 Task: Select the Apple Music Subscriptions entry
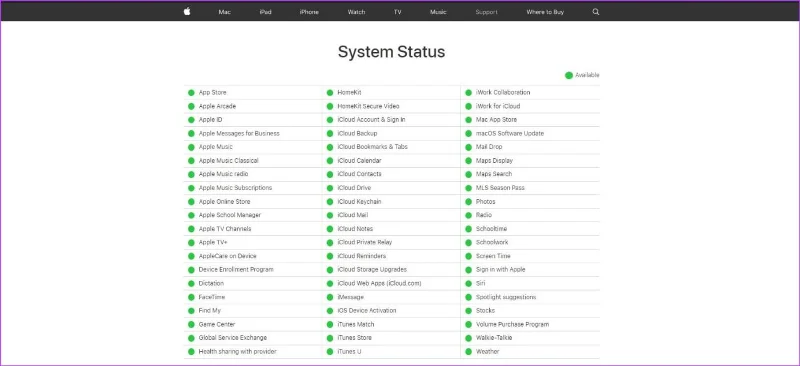point(235,188)
